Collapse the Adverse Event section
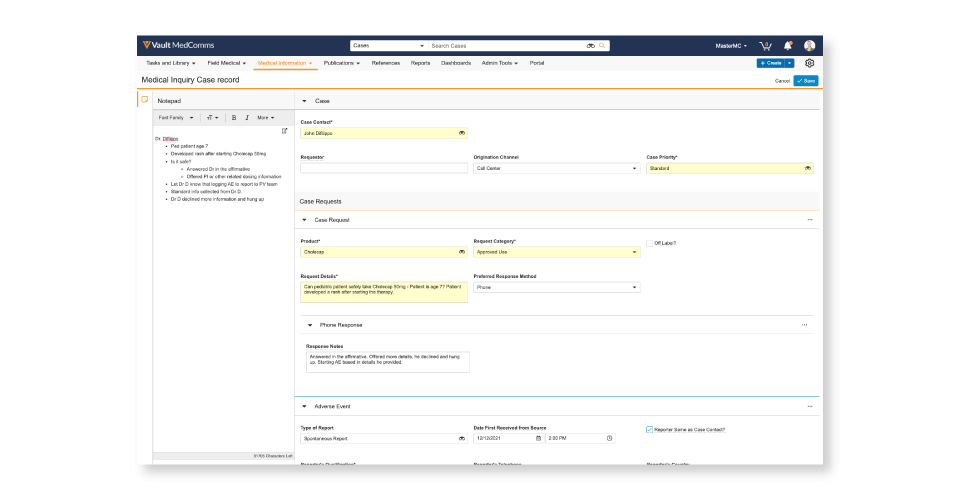 tap(304, 407)
